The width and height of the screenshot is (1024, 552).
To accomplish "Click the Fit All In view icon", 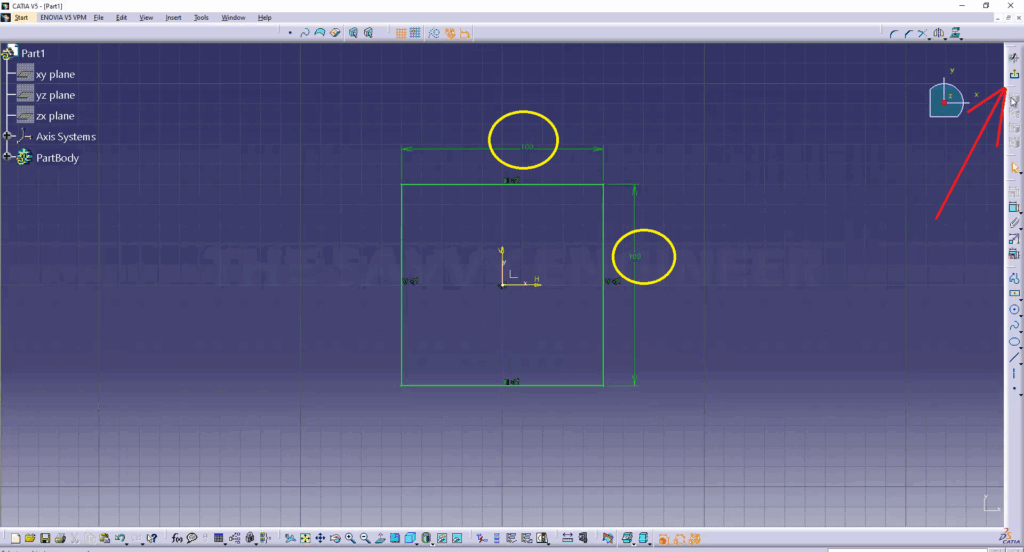I will tap(305, 538).
